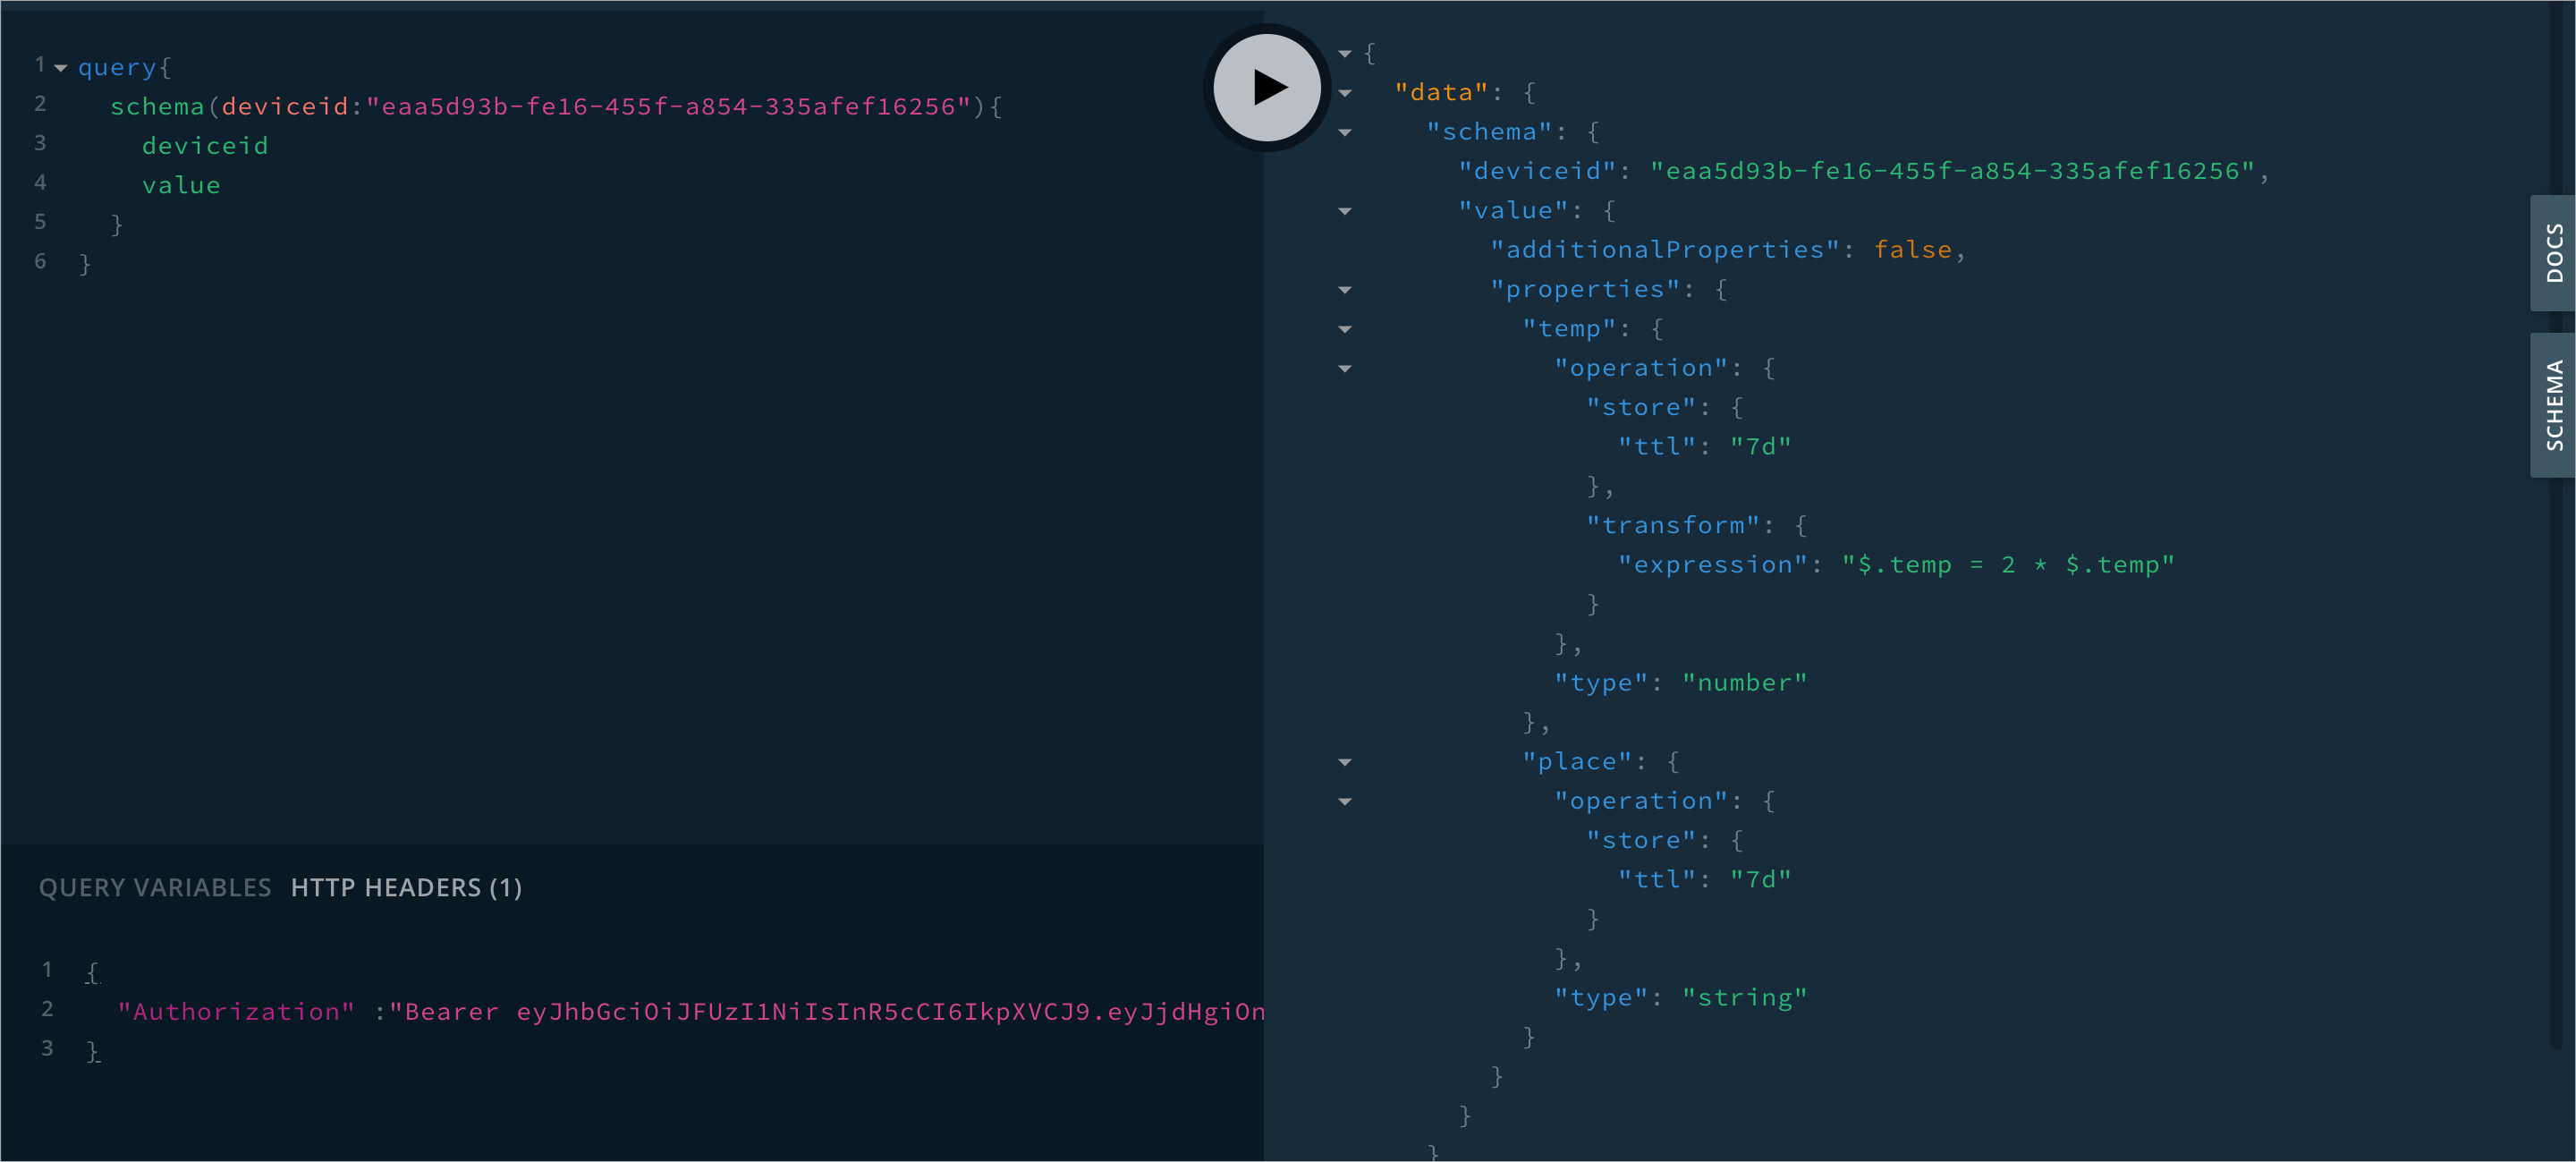Click the Bearer token value in the headers
Viewport: 2576px width, 1162px height.
[x=826, y=1011]
